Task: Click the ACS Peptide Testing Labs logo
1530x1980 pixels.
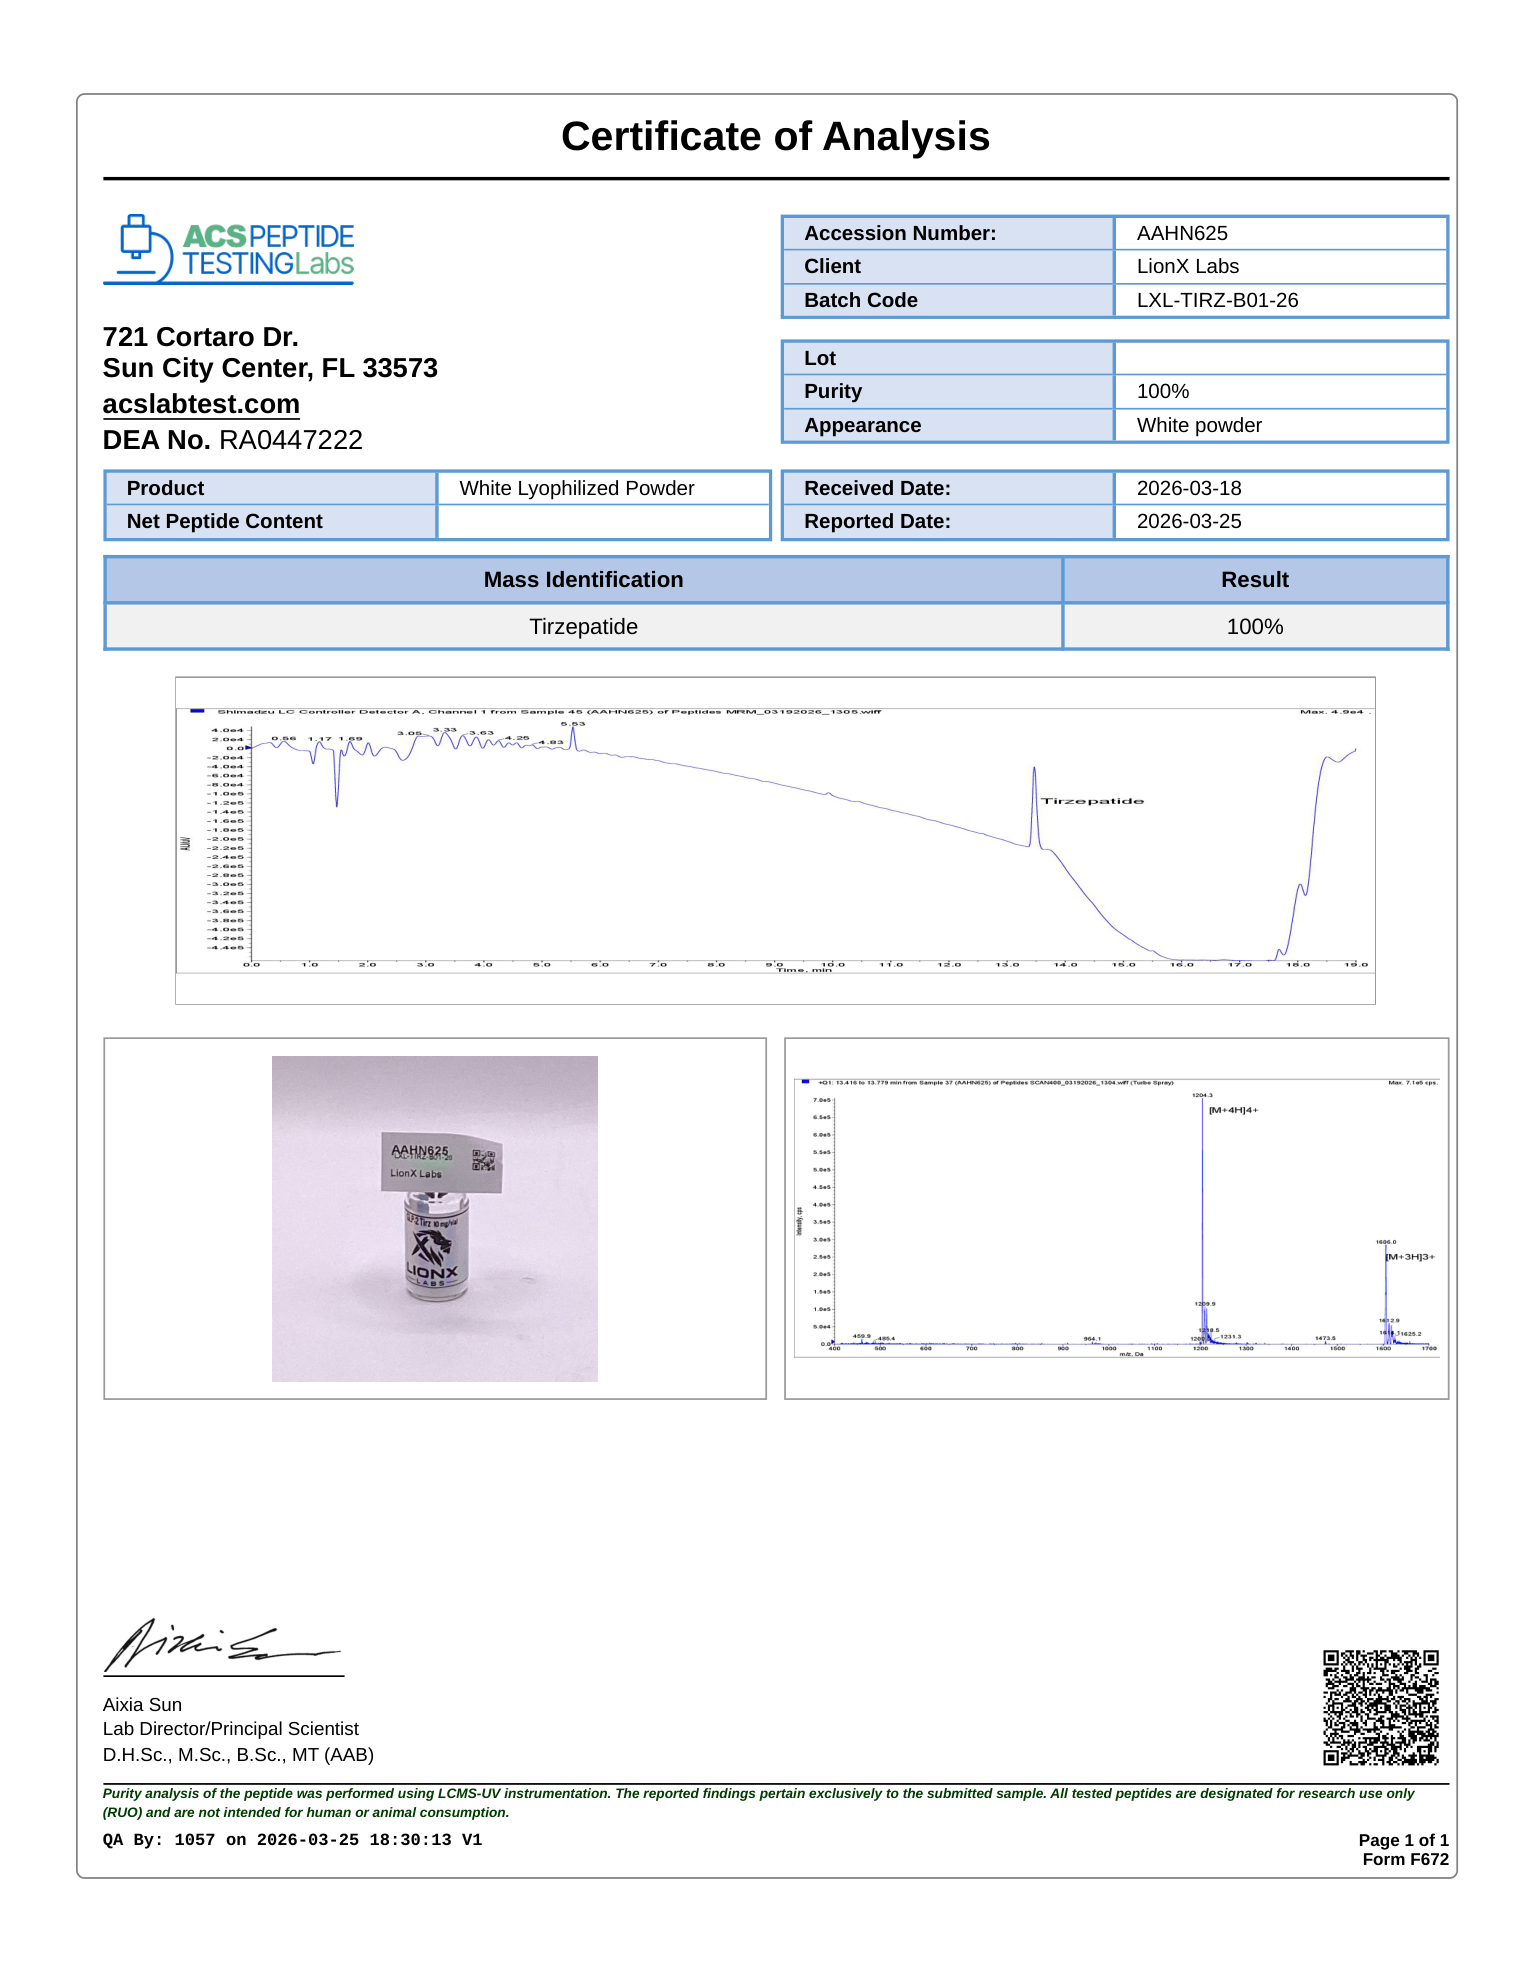Action: pos(229,249)
